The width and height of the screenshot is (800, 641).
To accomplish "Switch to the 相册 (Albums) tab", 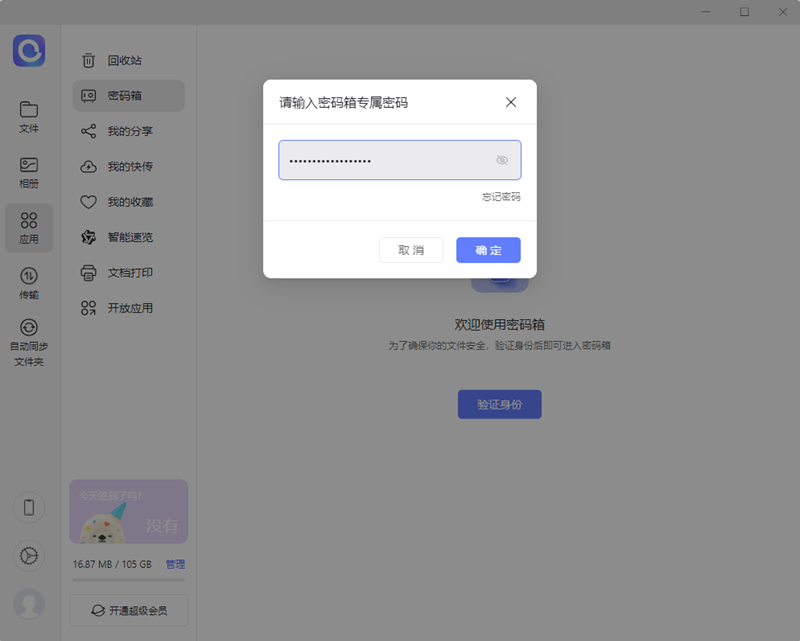I will click(29, 171).
